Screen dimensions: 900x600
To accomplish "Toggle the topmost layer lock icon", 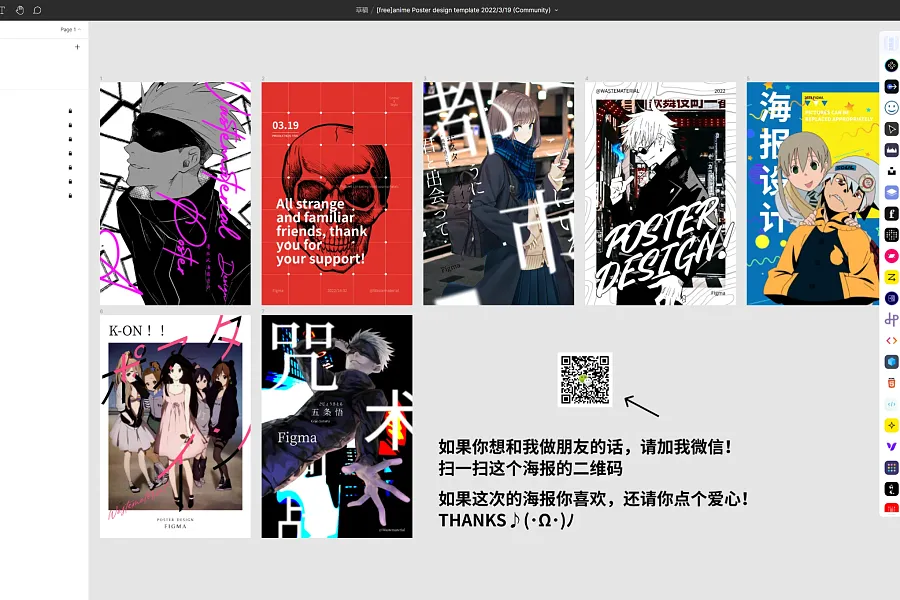I will pyautogui.click(x=71, y=111).
